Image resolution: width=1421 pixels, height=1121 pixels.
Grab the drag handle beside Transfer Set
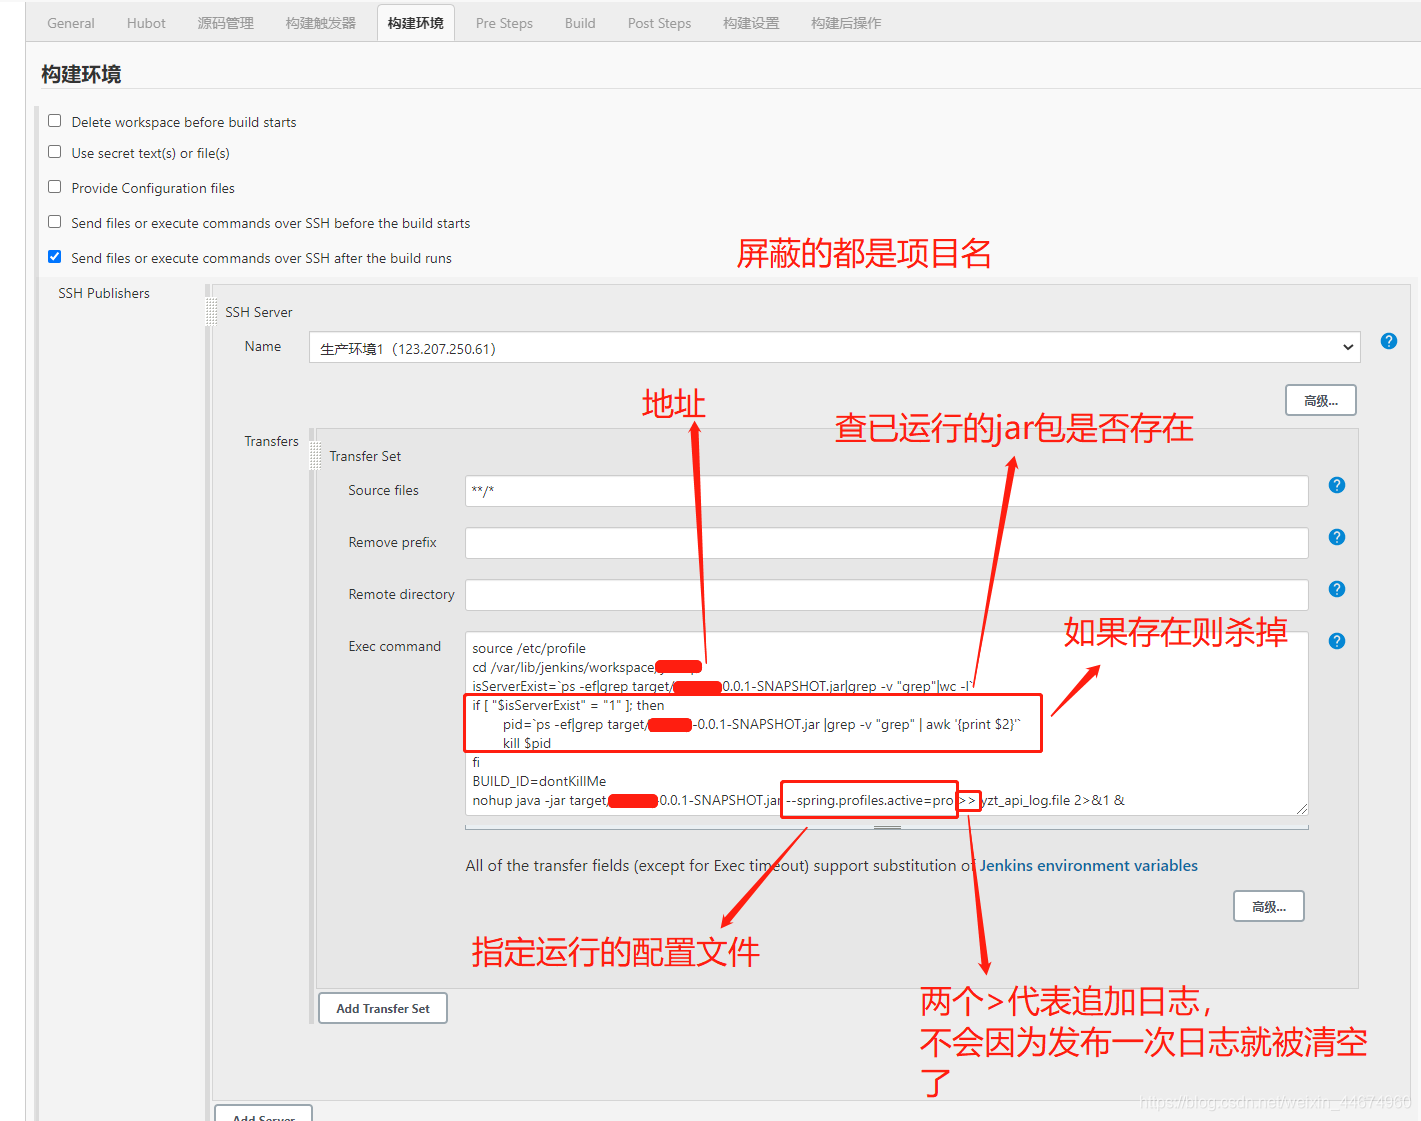click(x=316, y=455)
